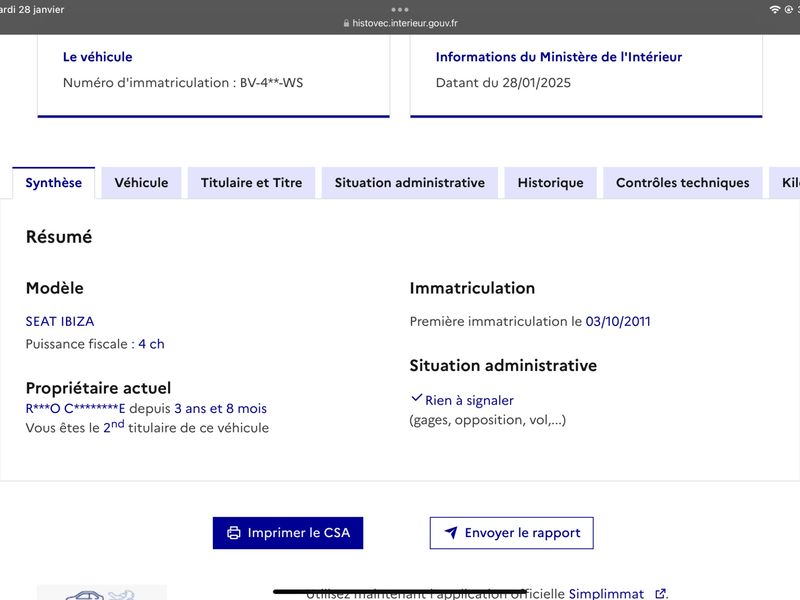The image size is (800, 600).
Task: Tap the histovec.interieur.gouv.fr address bar
Action: pos(401,23)
